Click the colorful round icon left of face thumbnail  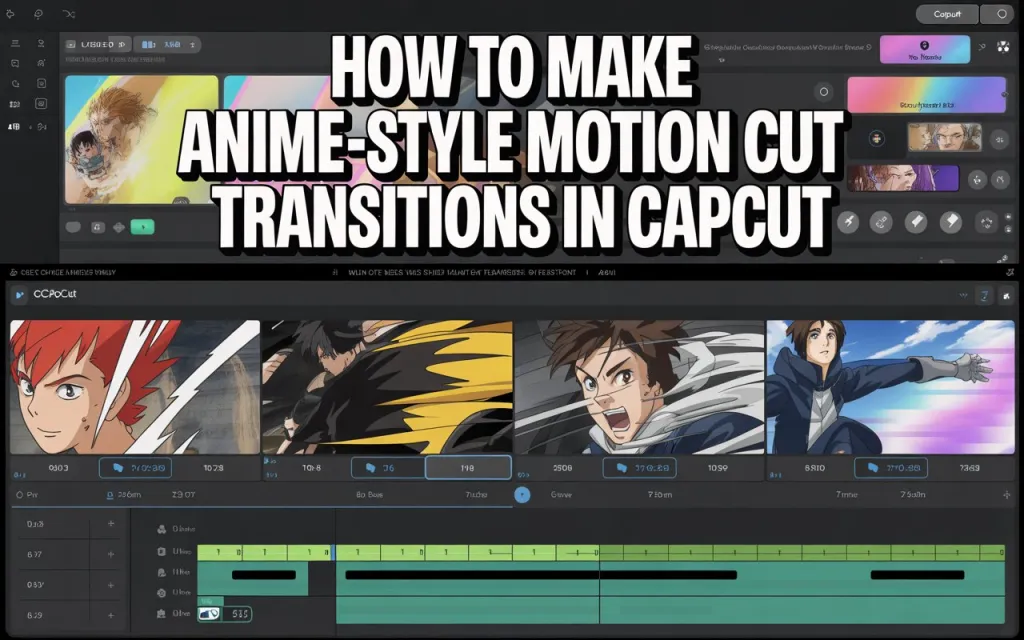877,138
